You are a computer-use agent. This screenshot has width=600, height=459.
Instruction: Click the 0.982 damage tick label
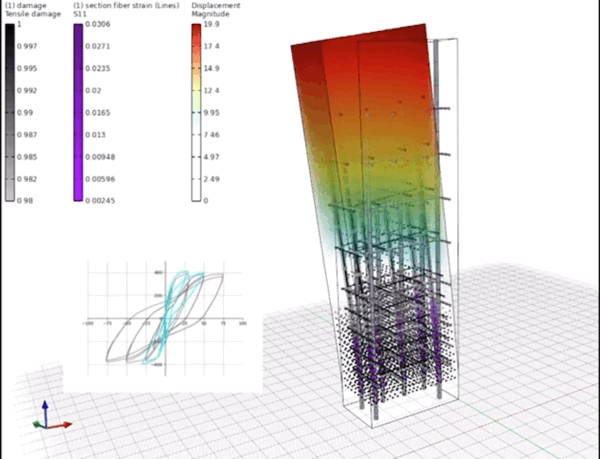point(27,179)
